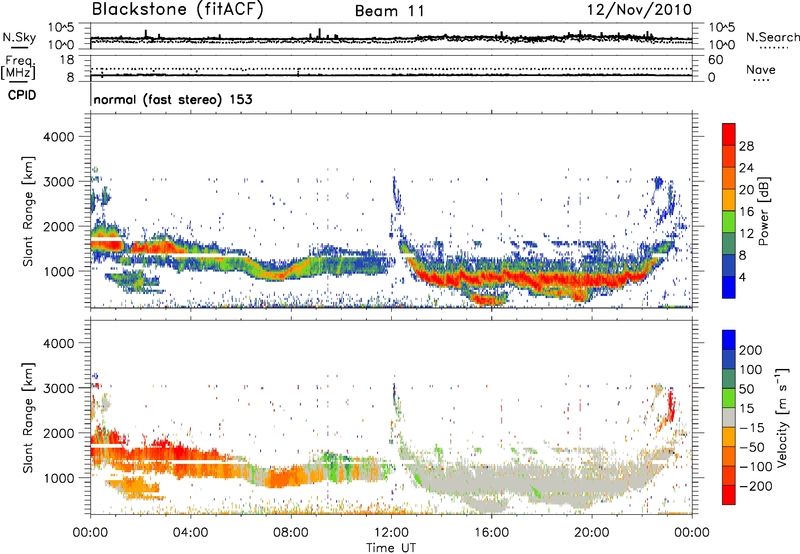Click the 'Velocity [m s-1]' colorbar label
800x554 pixels.
782,417
